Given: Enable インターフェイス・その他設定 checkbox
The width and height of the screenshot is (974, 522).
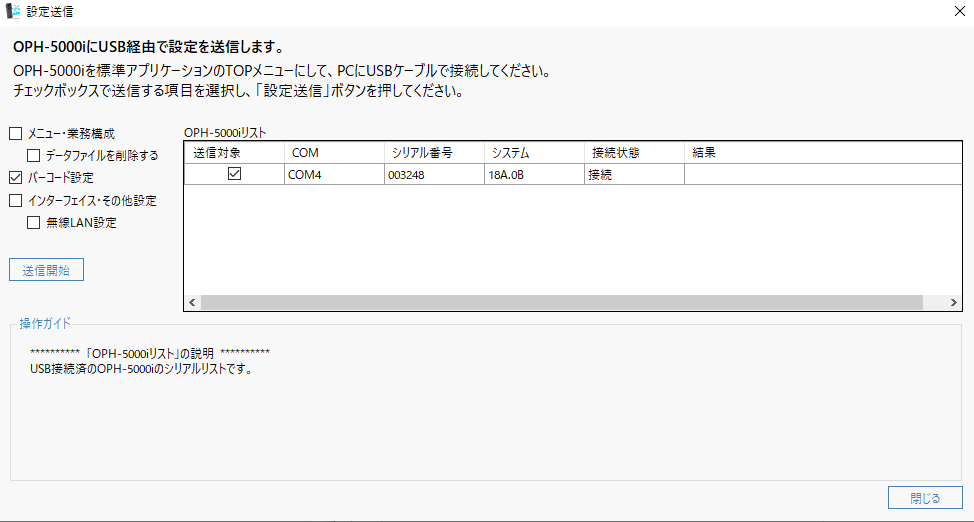Looking at the screenshot, I should coord(16,200).
